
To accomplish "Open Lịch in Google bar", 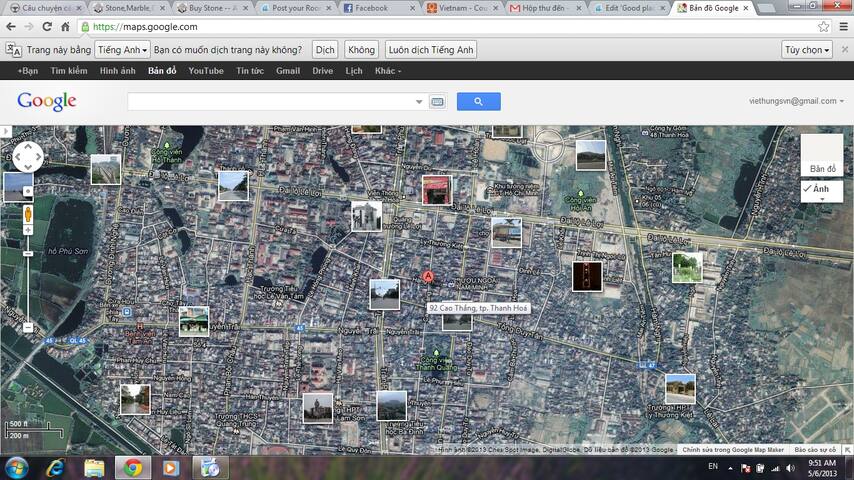I will 354,71.
